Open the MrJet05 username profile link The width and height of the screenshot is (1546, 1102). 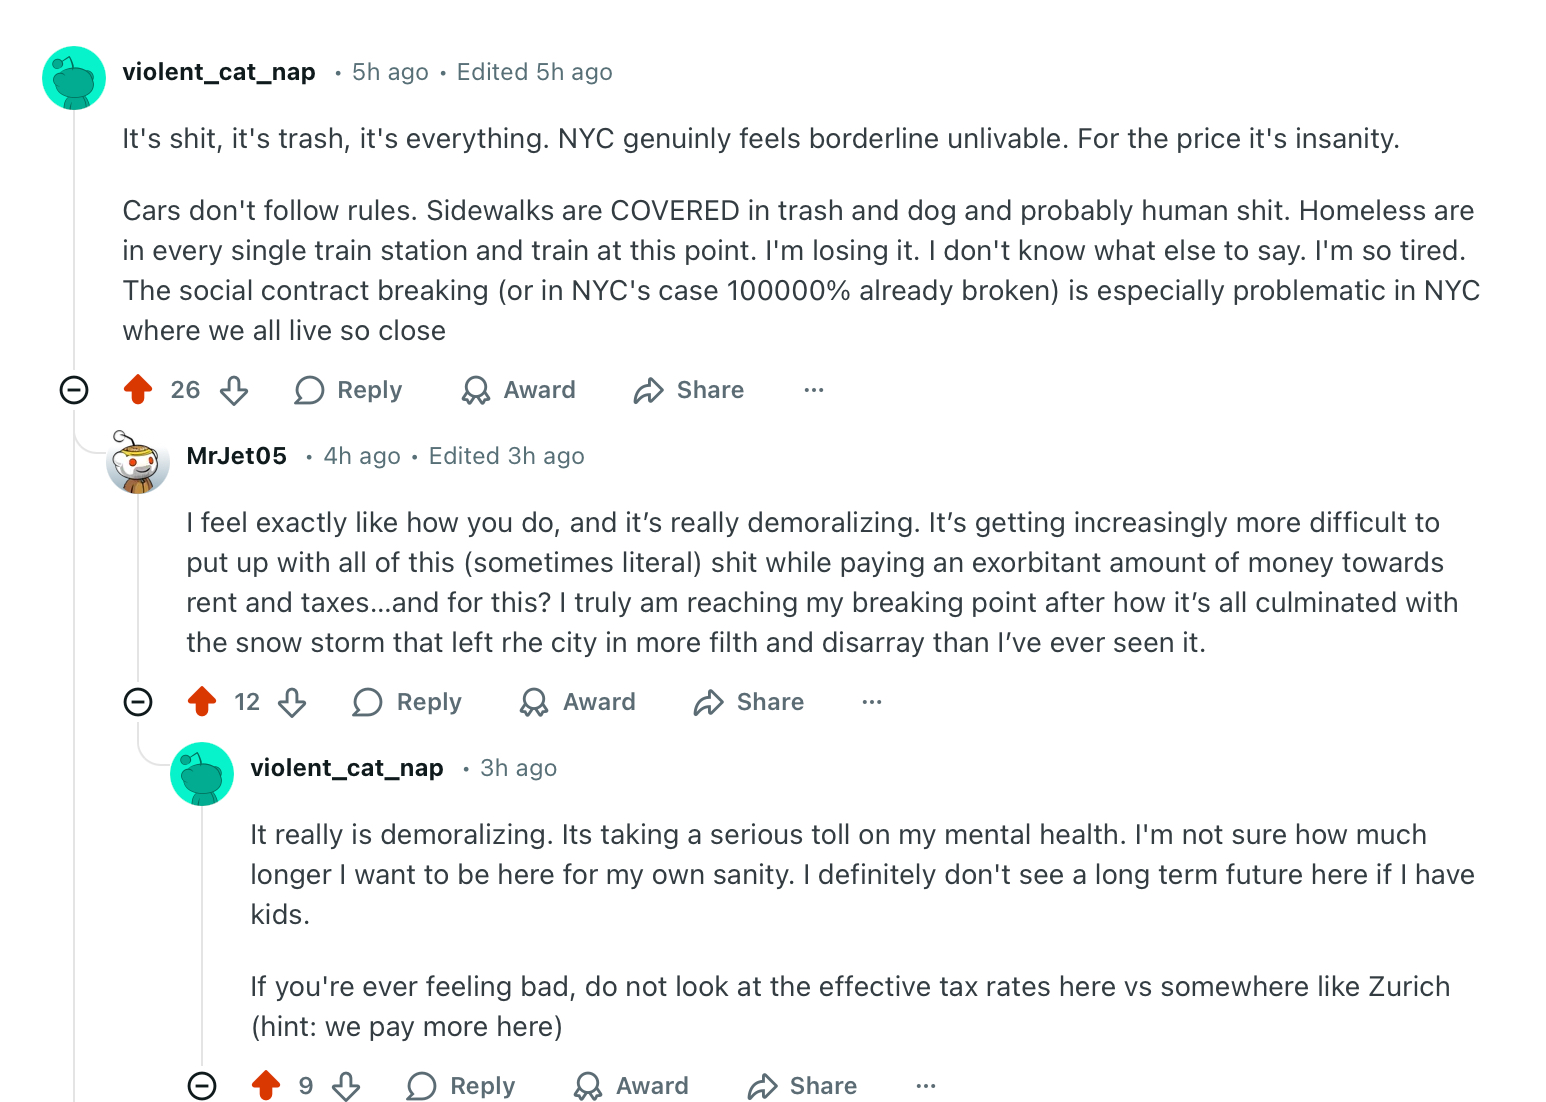237,456
